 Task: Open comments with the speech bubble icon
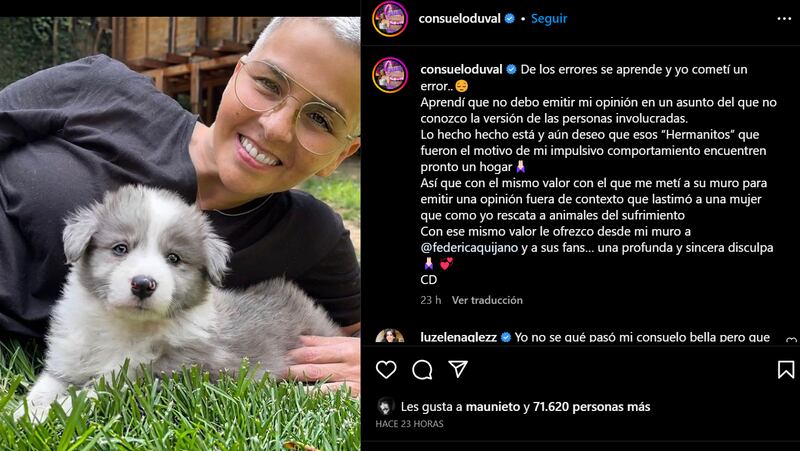point(422,369)
